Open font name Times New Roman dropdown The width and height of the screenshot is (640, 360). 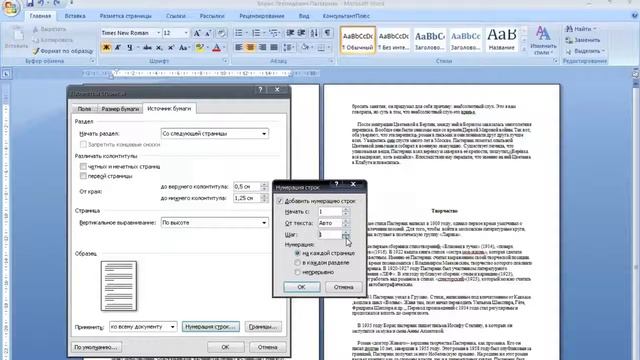tap(158, 33)
